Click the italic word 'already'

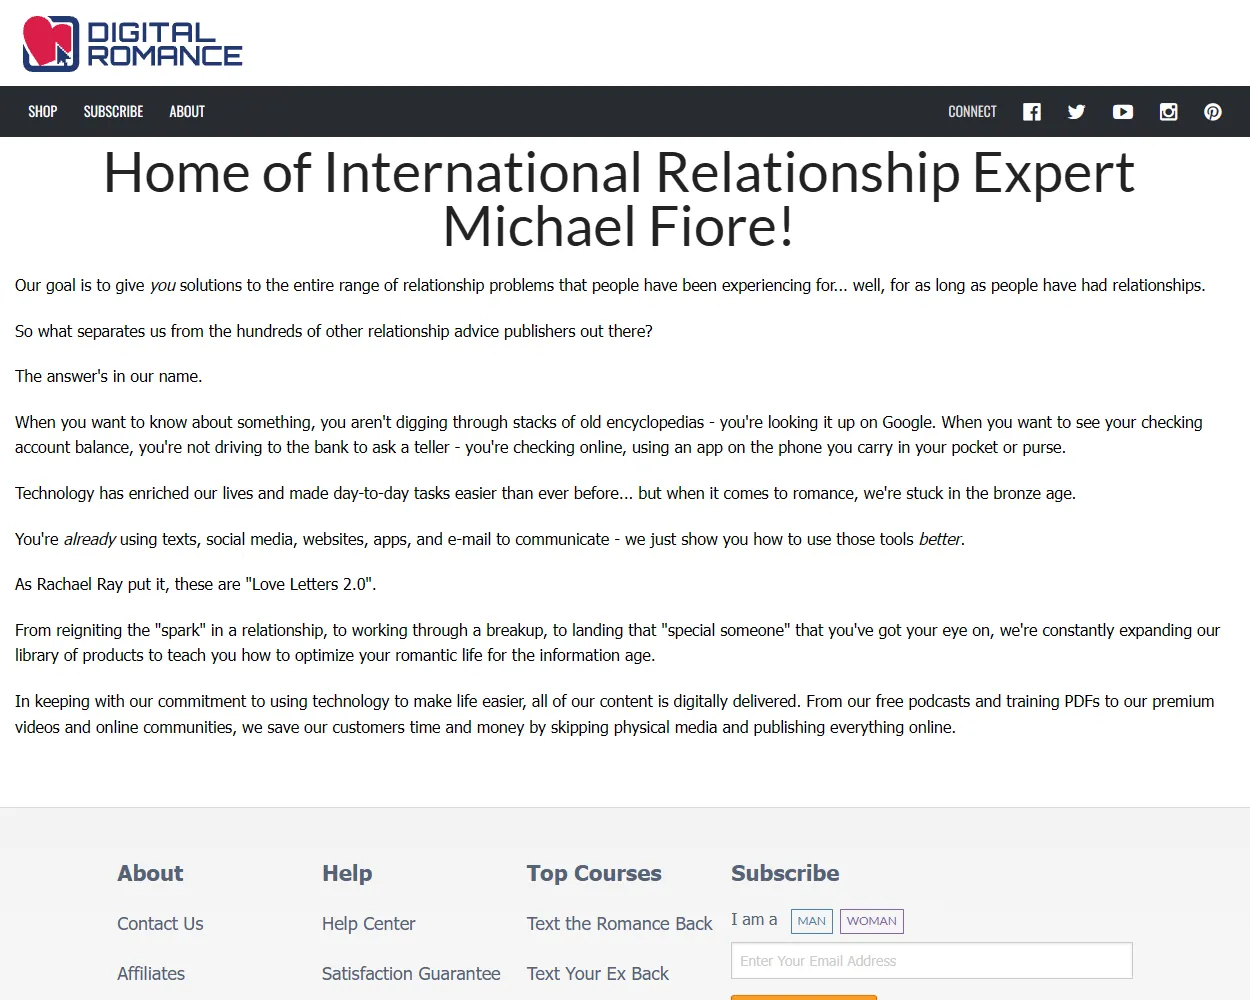coord(90,540)
